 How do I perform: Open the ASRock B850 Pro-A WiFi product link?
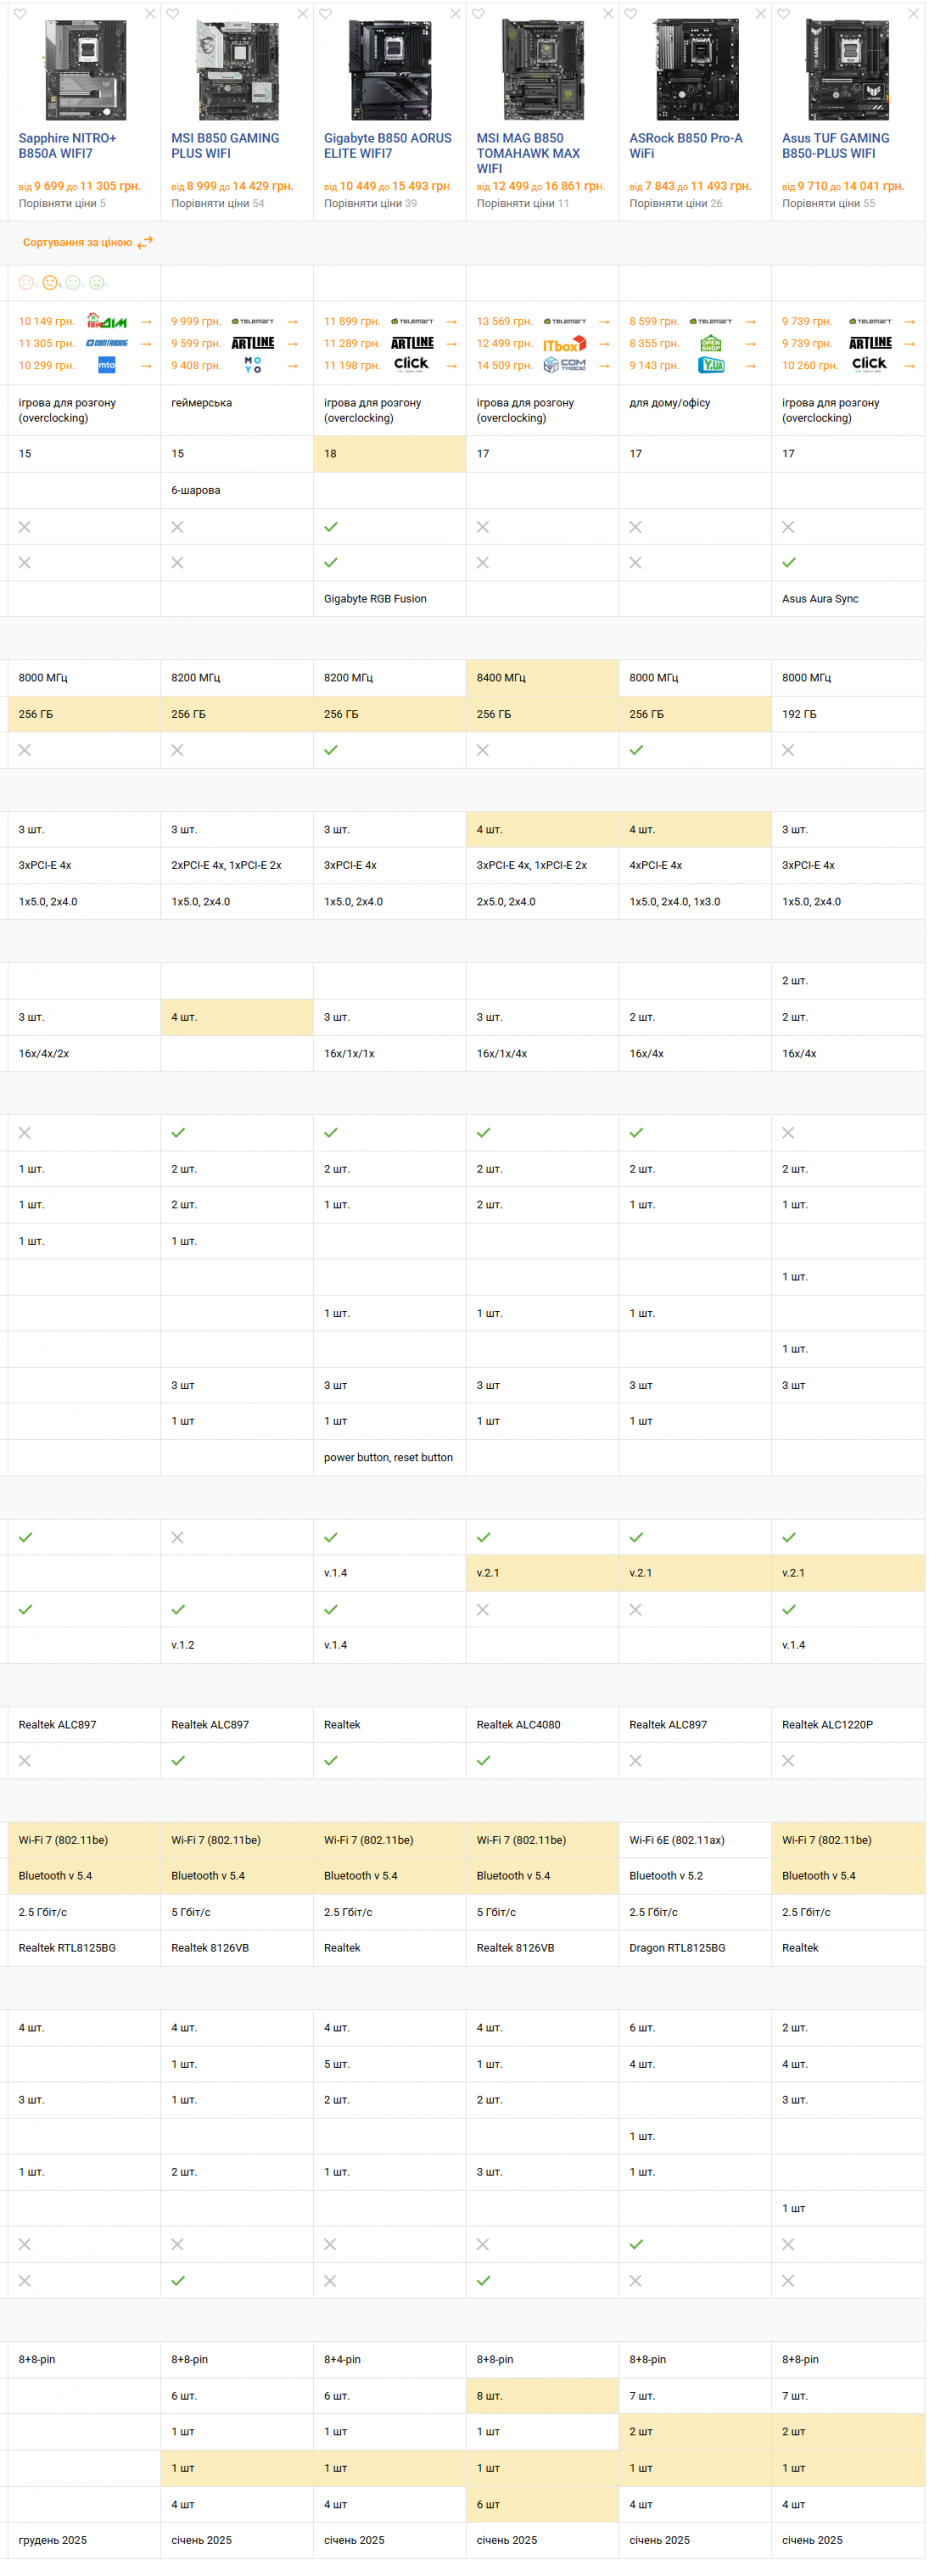pos(685,146)
